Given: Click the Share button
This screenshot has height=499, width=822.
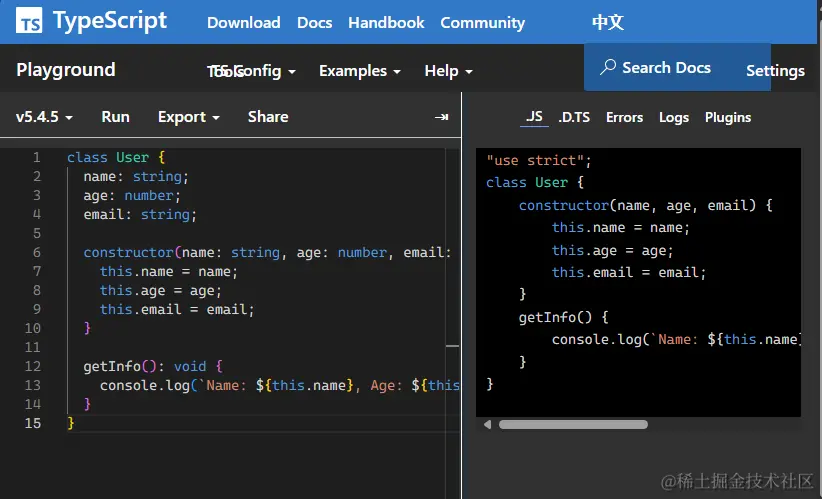Looking at the screenshot, I should [x=268, y=116].
